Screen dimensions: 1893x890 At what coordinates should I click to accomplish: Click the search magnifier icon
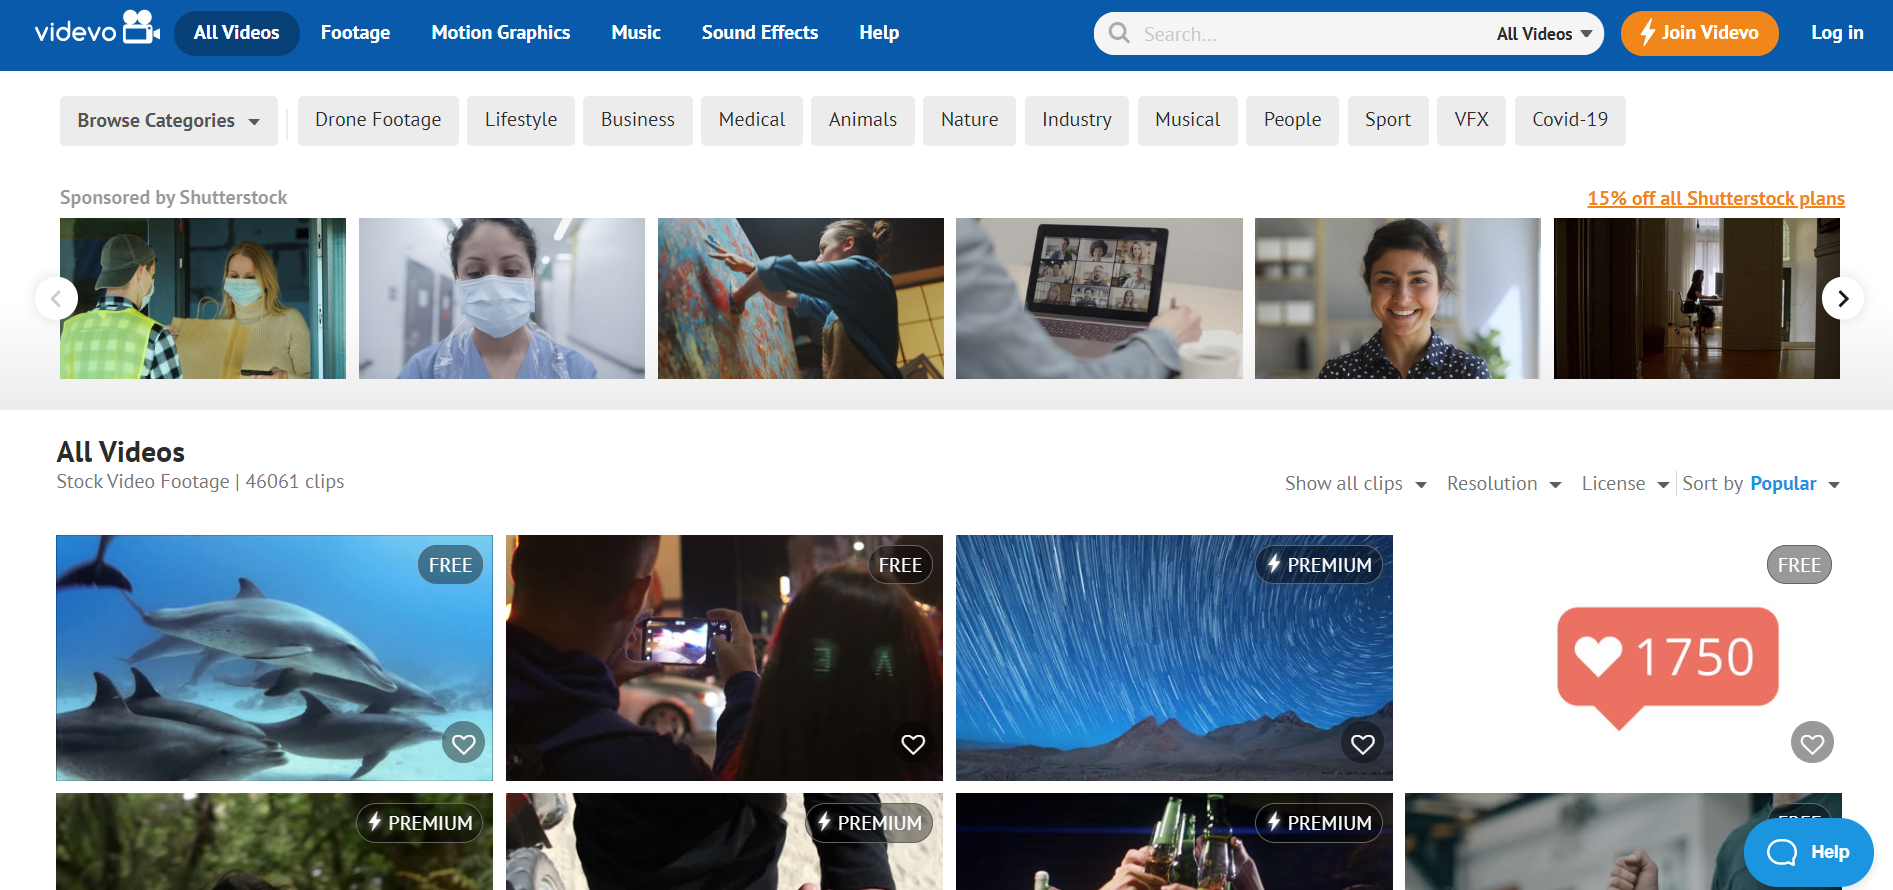point(1120,33)
